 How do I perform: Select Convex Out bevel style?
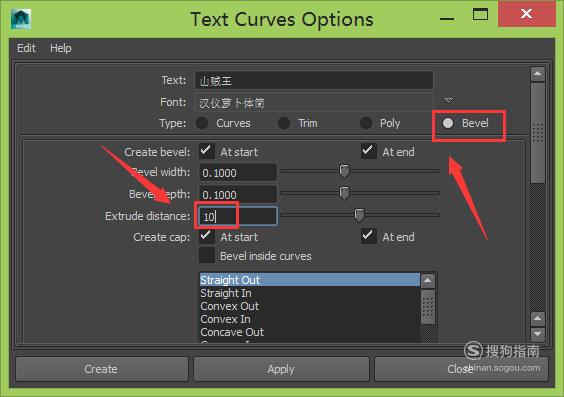click(x=310, y=306)
